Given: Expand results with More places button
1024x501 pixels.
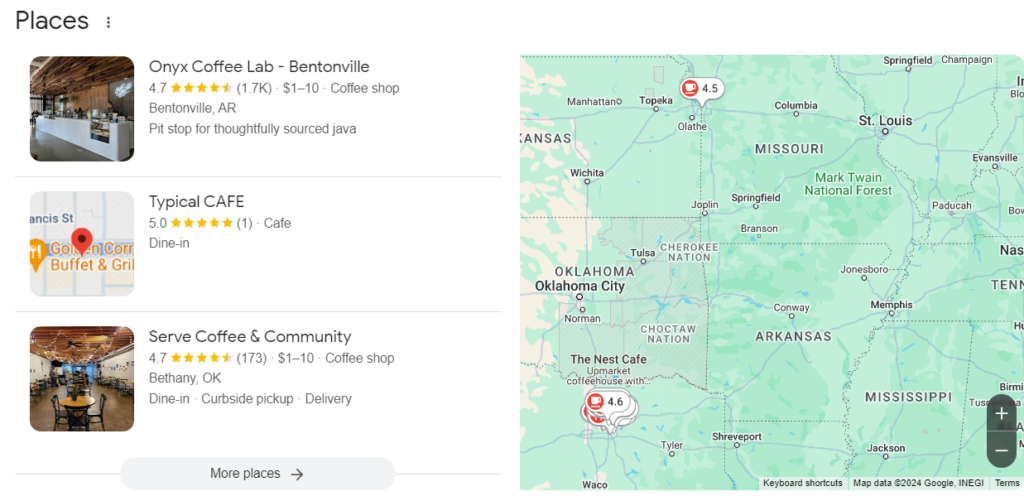Looking at the screenshot, I should (x=257, y=474).
